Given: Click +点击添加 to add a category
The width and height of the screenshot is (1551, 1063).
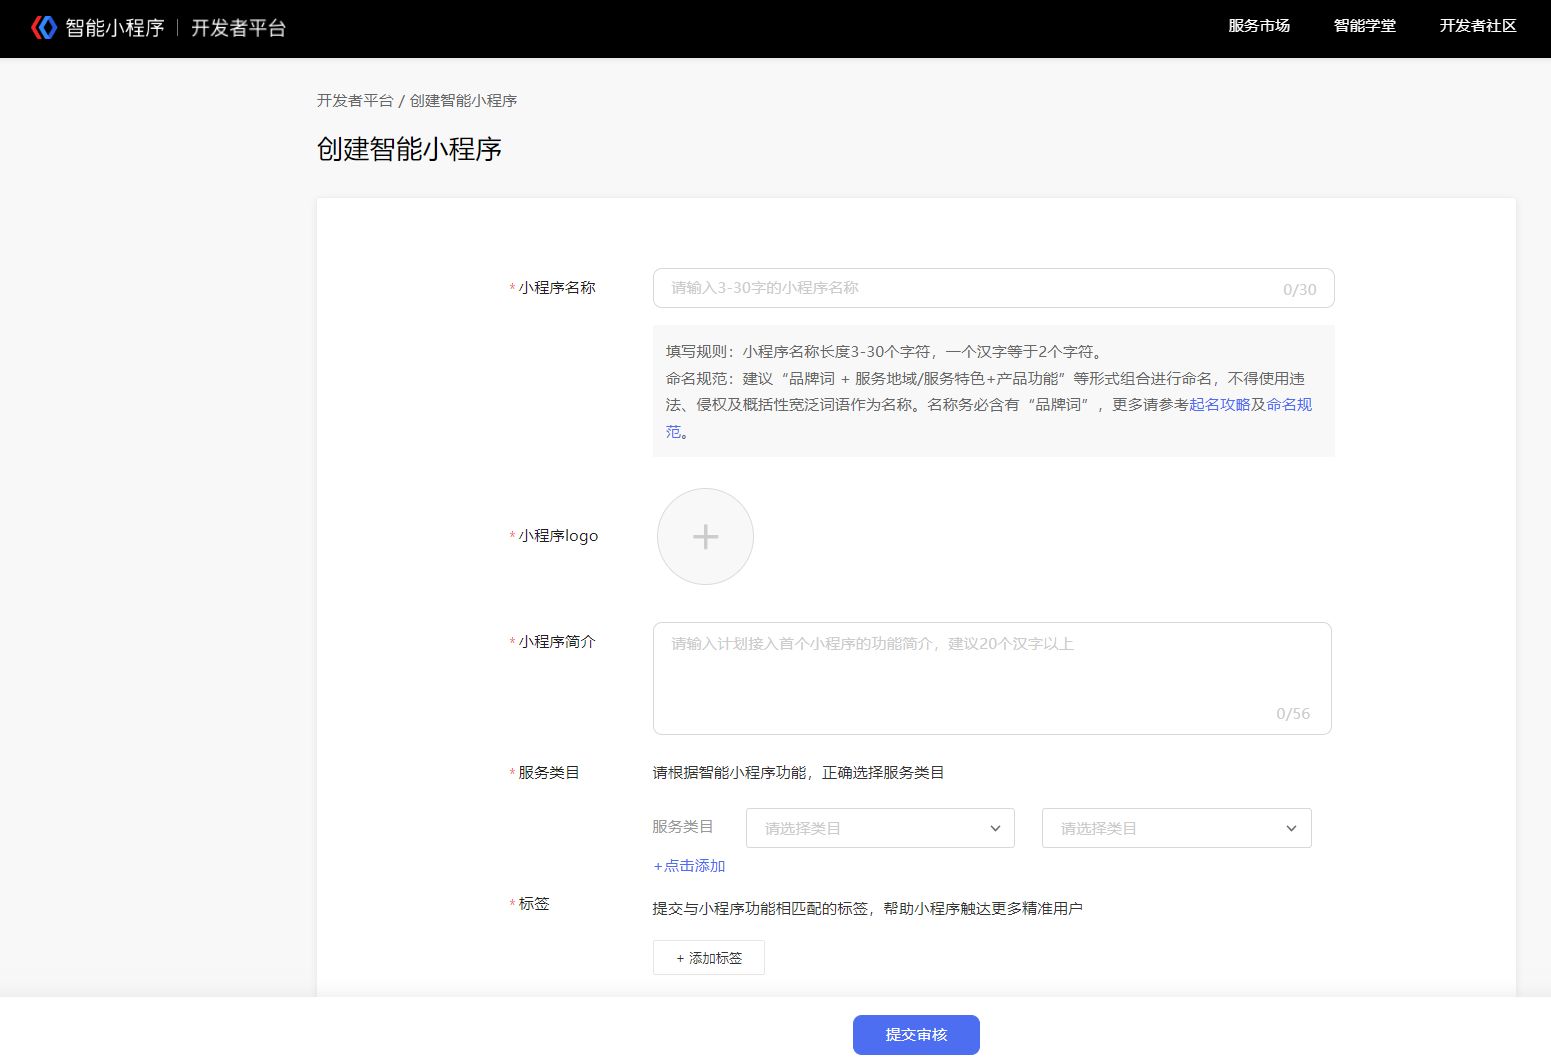Looking at the screenshot, I should [689, 866].
